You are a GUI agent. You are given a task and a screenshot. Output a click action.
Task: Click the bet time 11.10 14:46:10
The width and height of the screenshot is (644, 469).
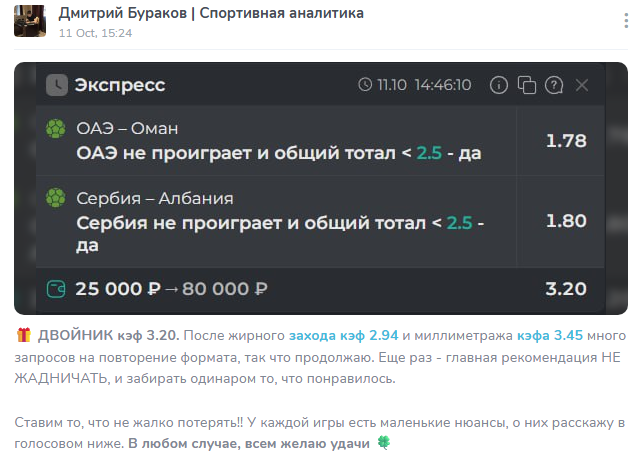pyautogui.click(x=424, y=85)
